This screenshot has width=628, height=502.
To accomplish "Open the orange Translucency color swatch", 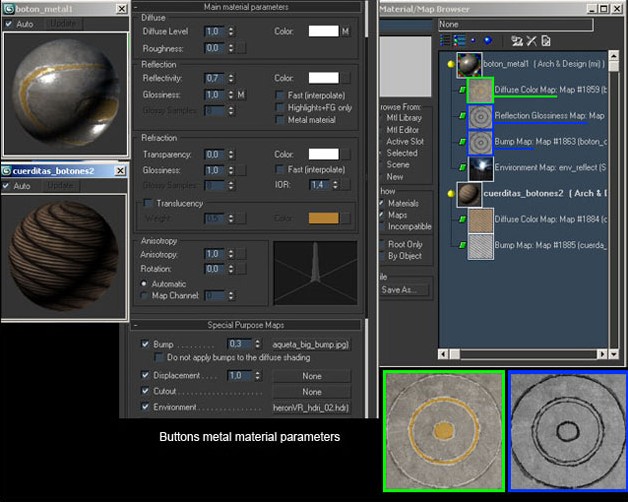I will pyautogui.click(x=323, y=218).
